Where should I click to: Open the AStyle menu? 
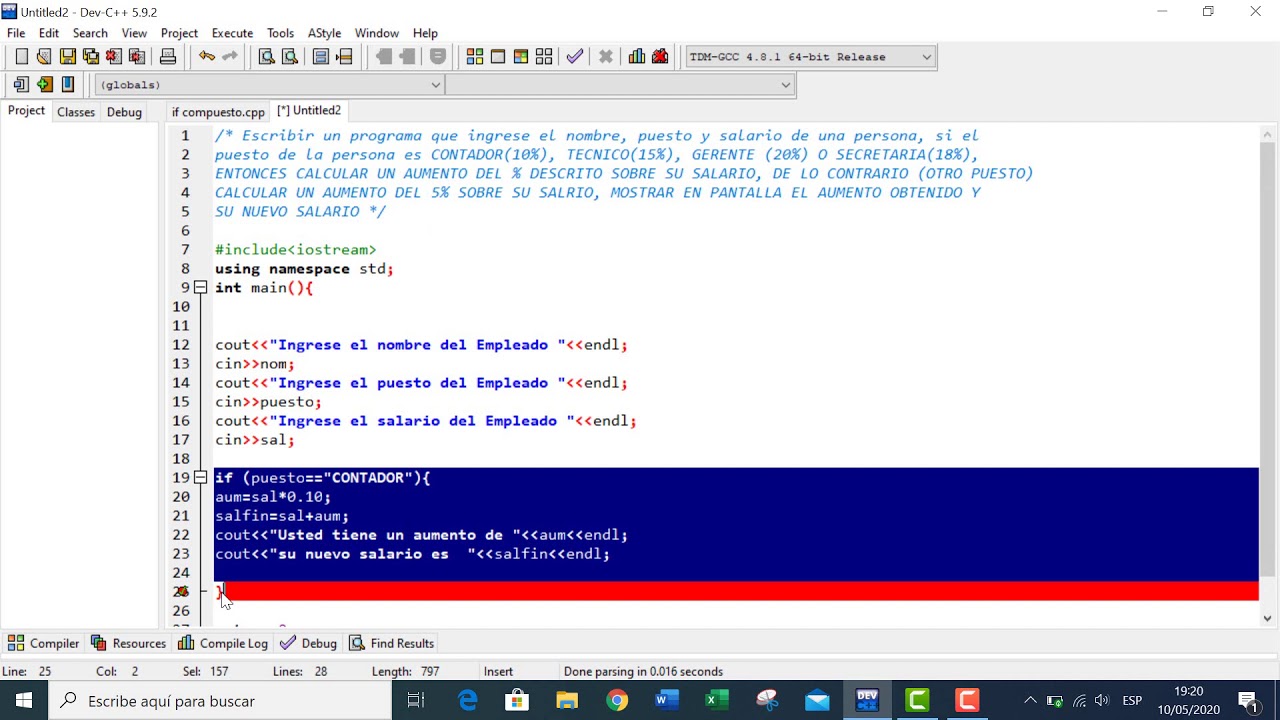324,33
